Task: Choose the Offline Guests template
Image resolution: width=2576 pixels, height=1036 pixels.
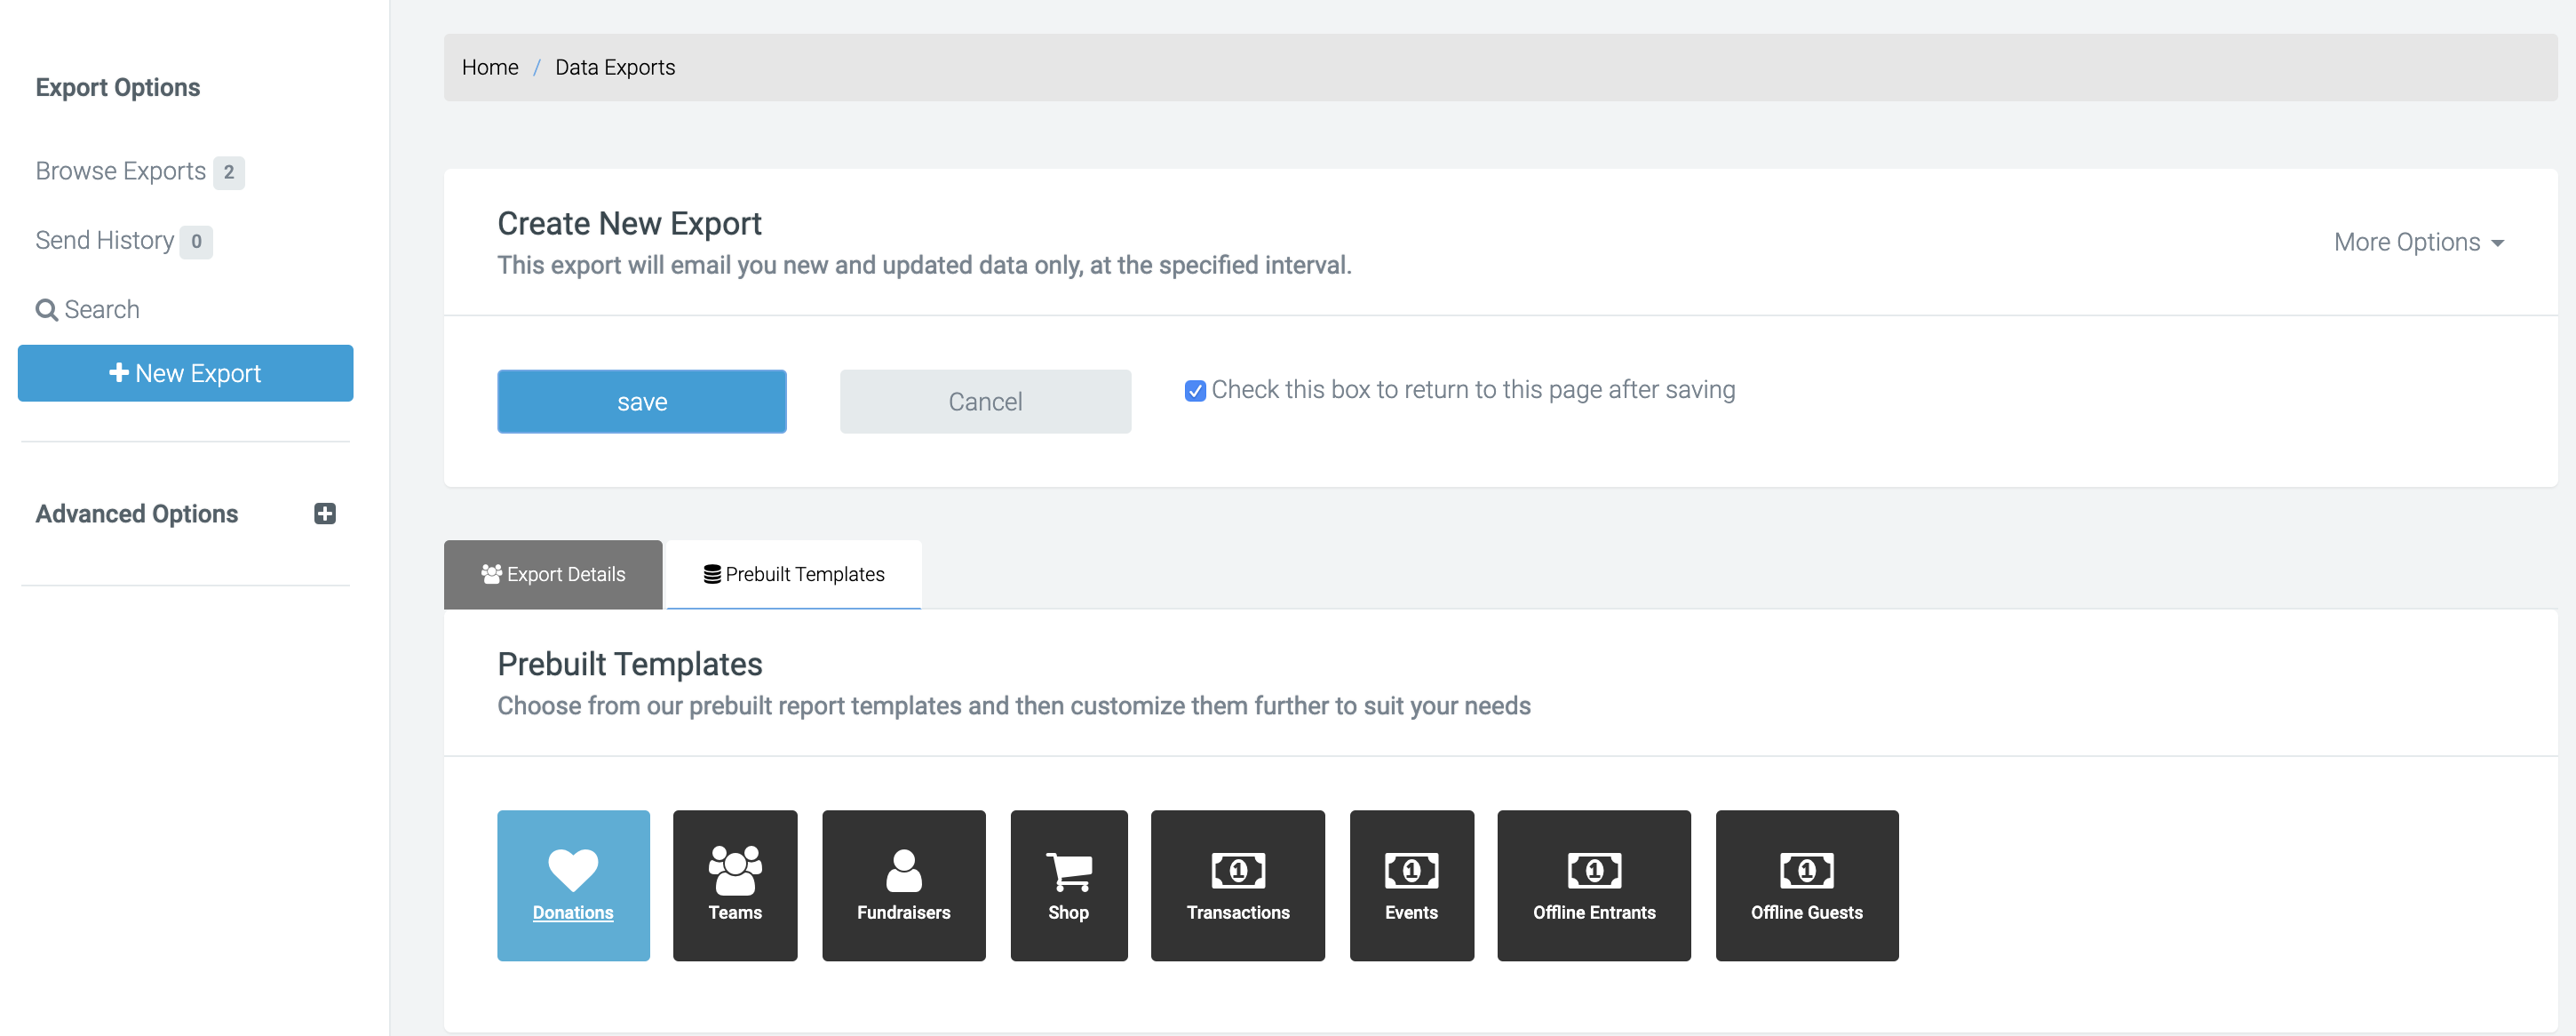Action: (1806, 885)
